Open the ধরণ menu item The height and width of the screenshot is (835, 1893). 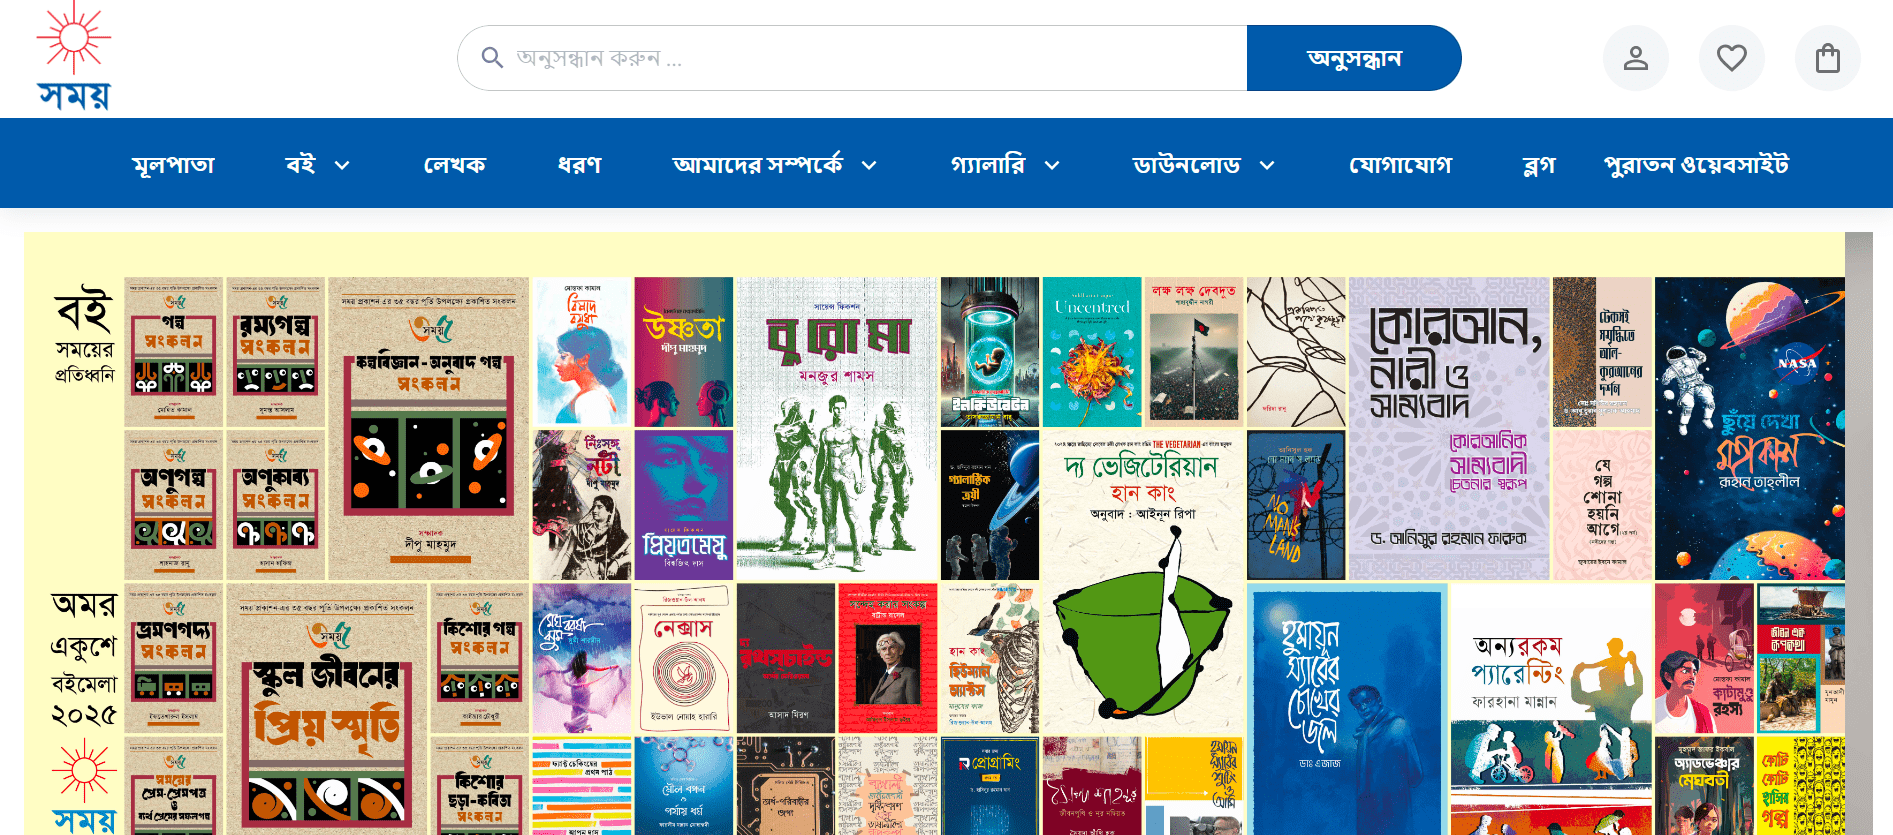point(580,165)
